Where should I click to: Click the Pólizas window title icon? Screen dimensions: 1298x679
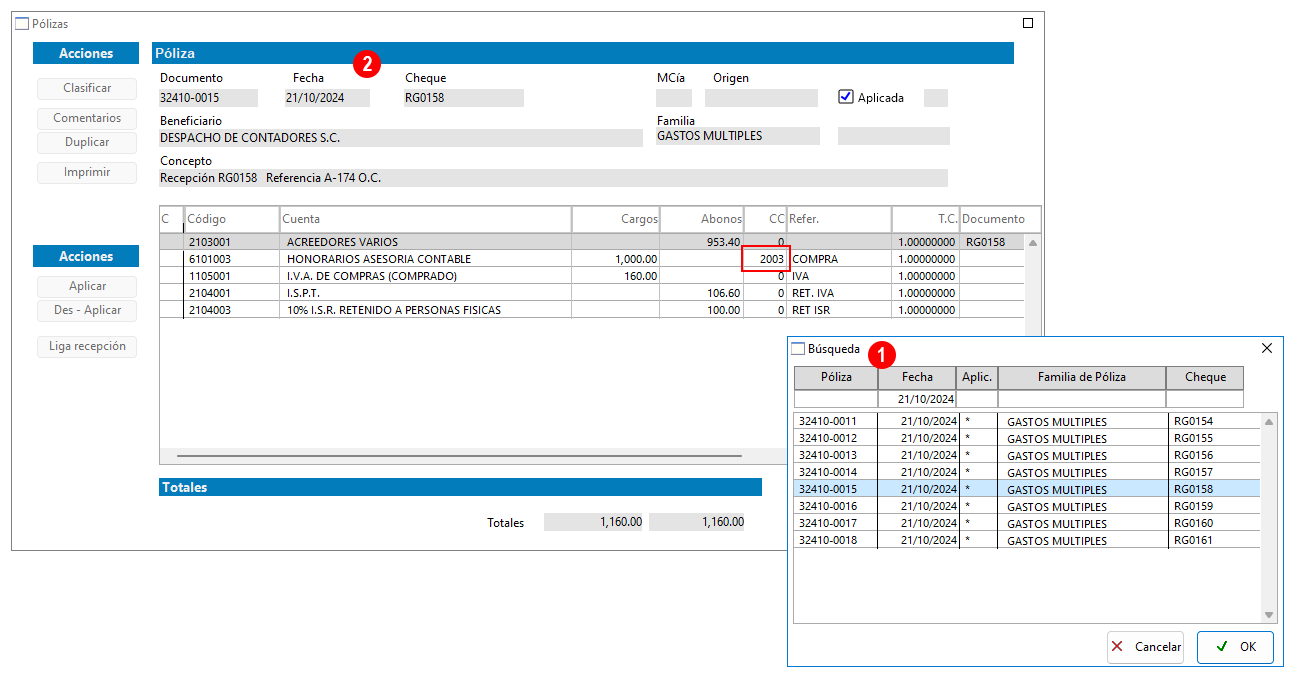tap(22, 23)
